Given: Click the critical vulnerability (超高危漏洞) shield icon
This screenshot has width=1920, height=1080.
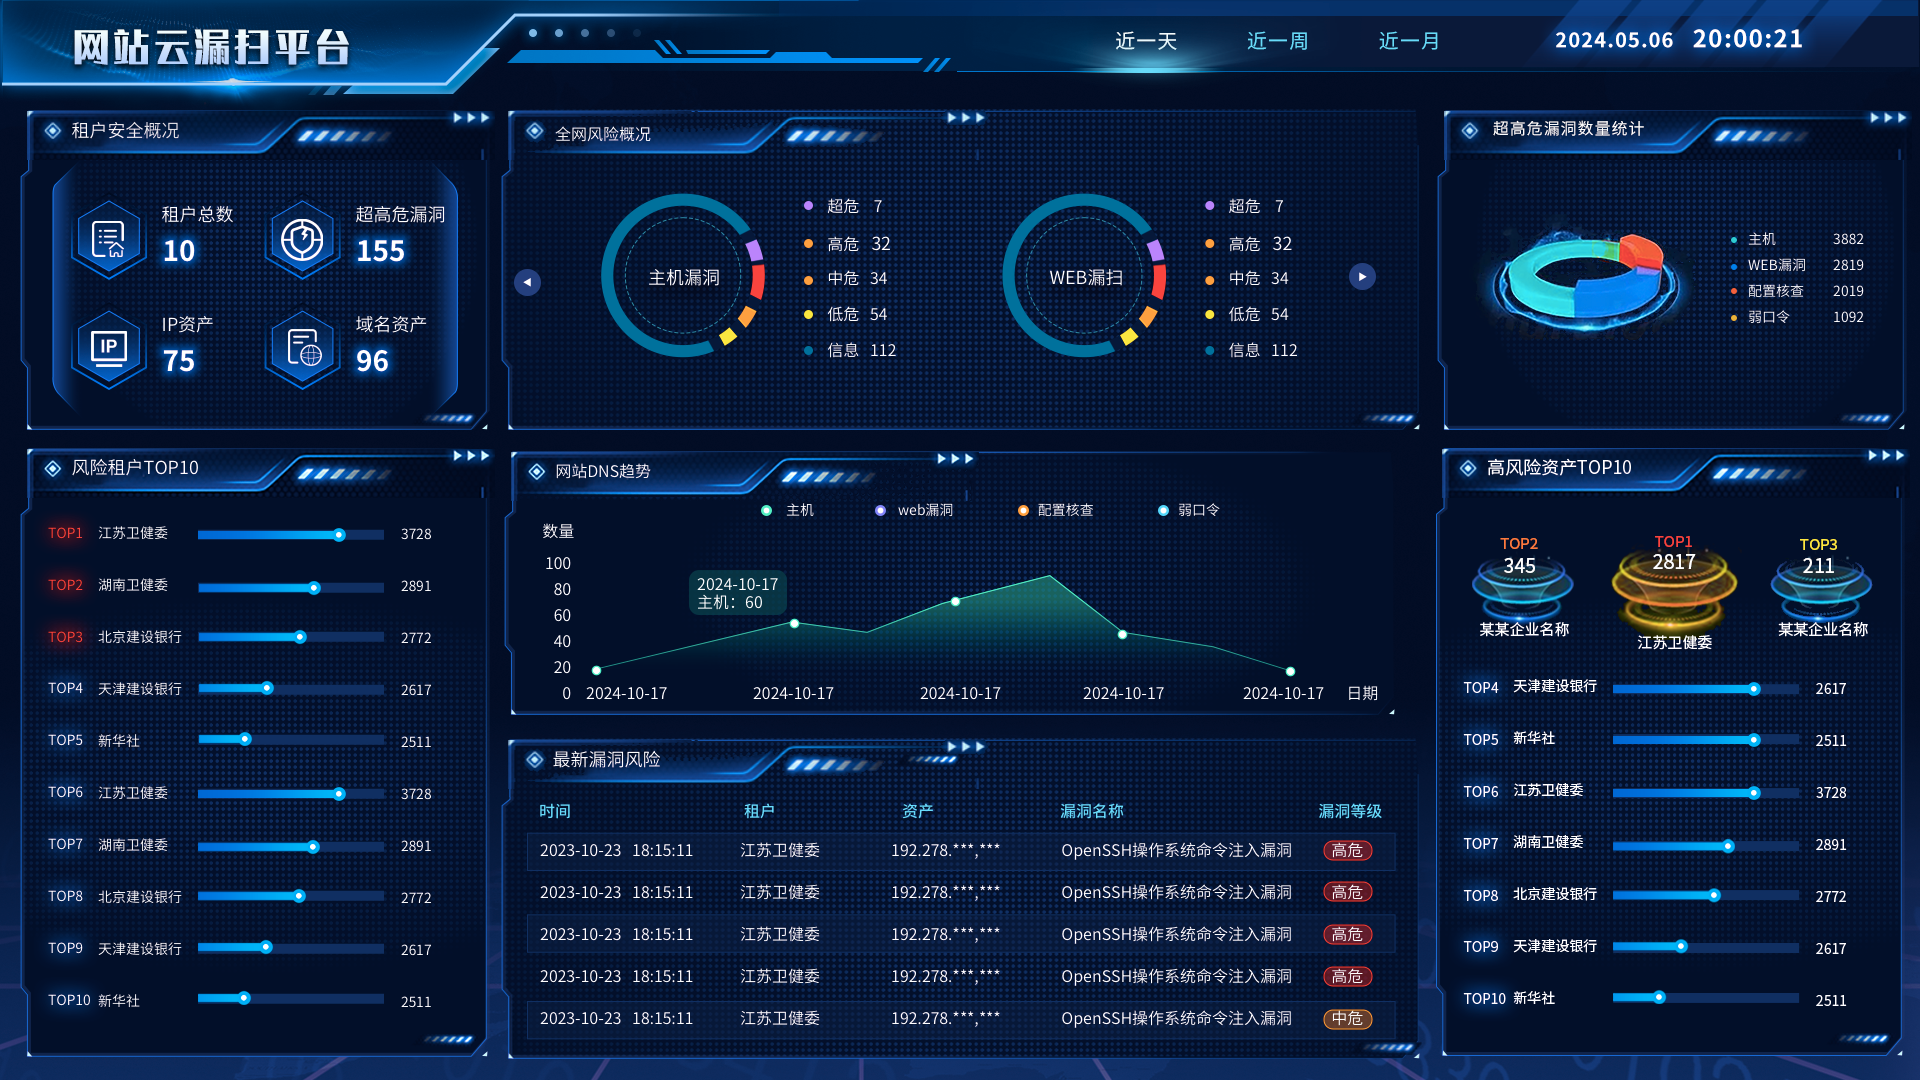Looking at the screenshot, I should pos(301,239).
